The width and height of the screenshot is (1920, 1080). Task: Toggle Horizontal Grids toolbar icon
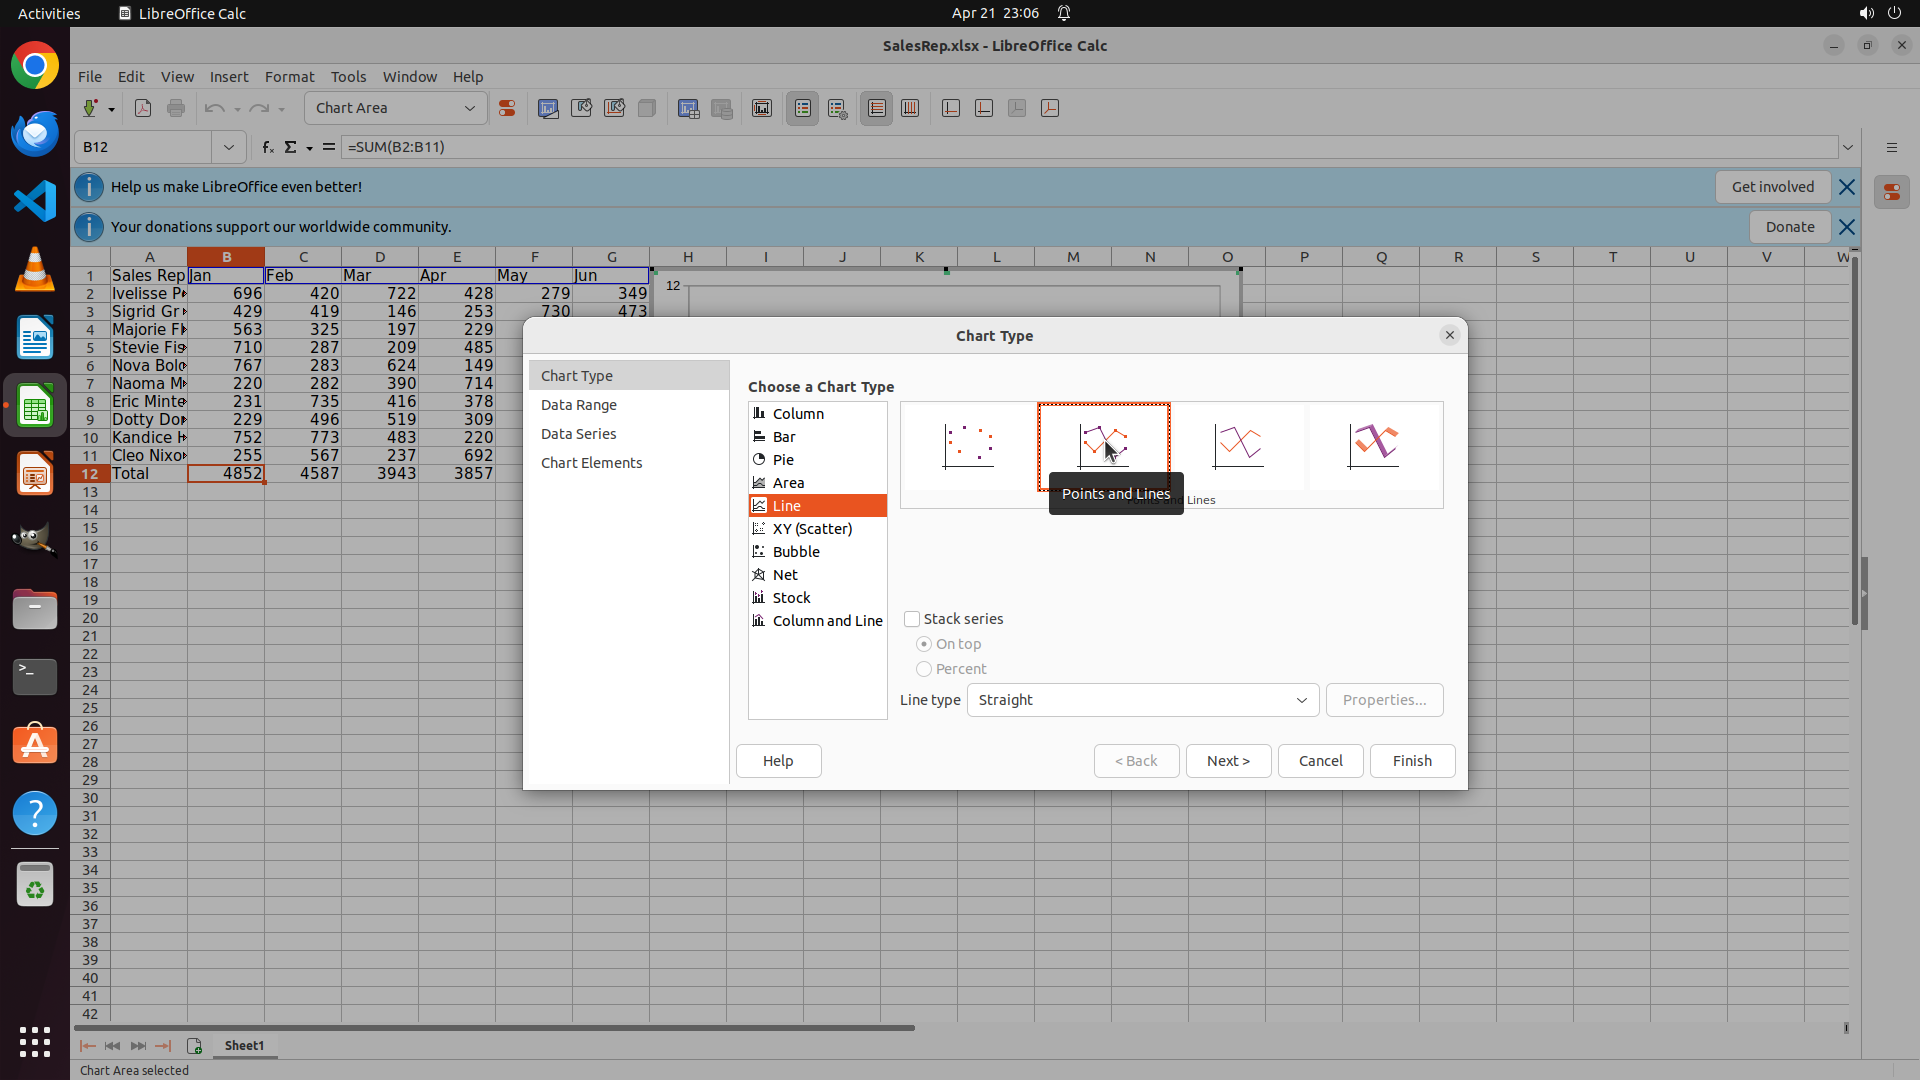(x=876, y=108)
